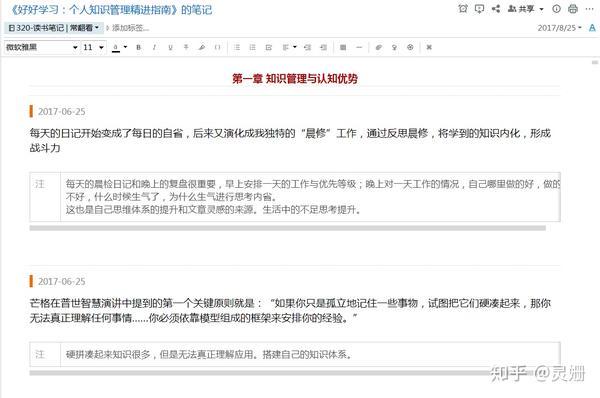Toggle underline formatting
Viewport: 600px width, 398px height.
[170, 47]
